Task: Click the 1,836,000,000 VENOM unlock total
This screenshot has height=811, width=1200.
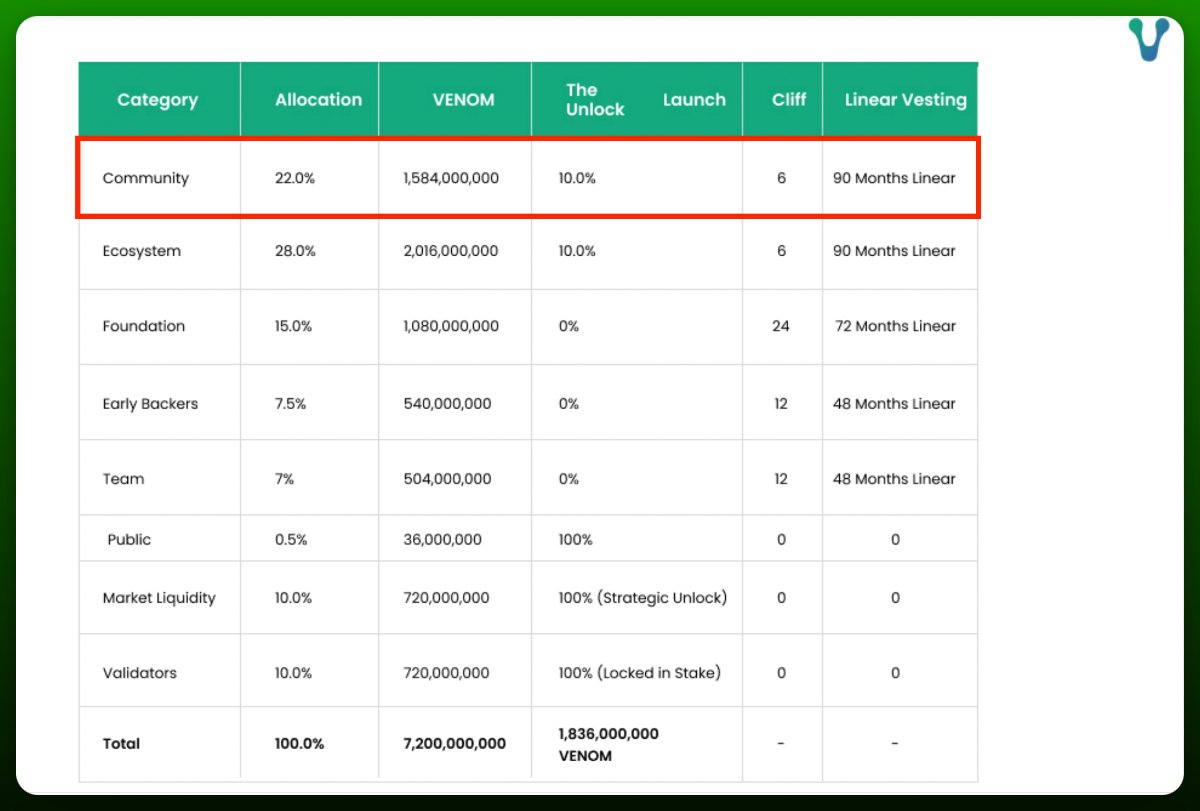Action: point(609,745)
